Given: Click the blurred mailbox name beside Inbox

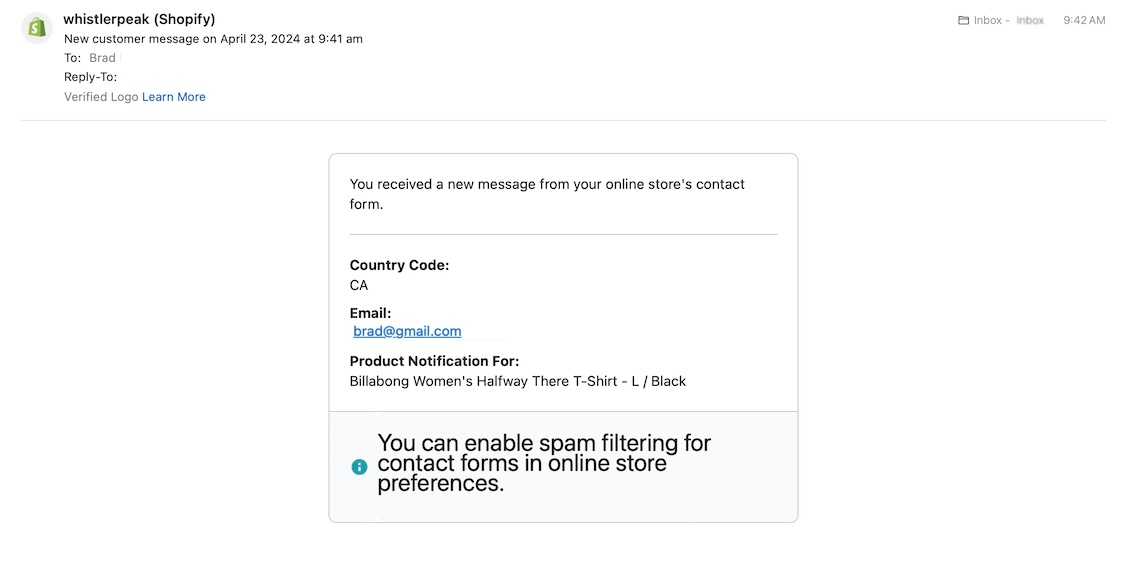Looking at the screenshot, I should [x=1030, y=20].
